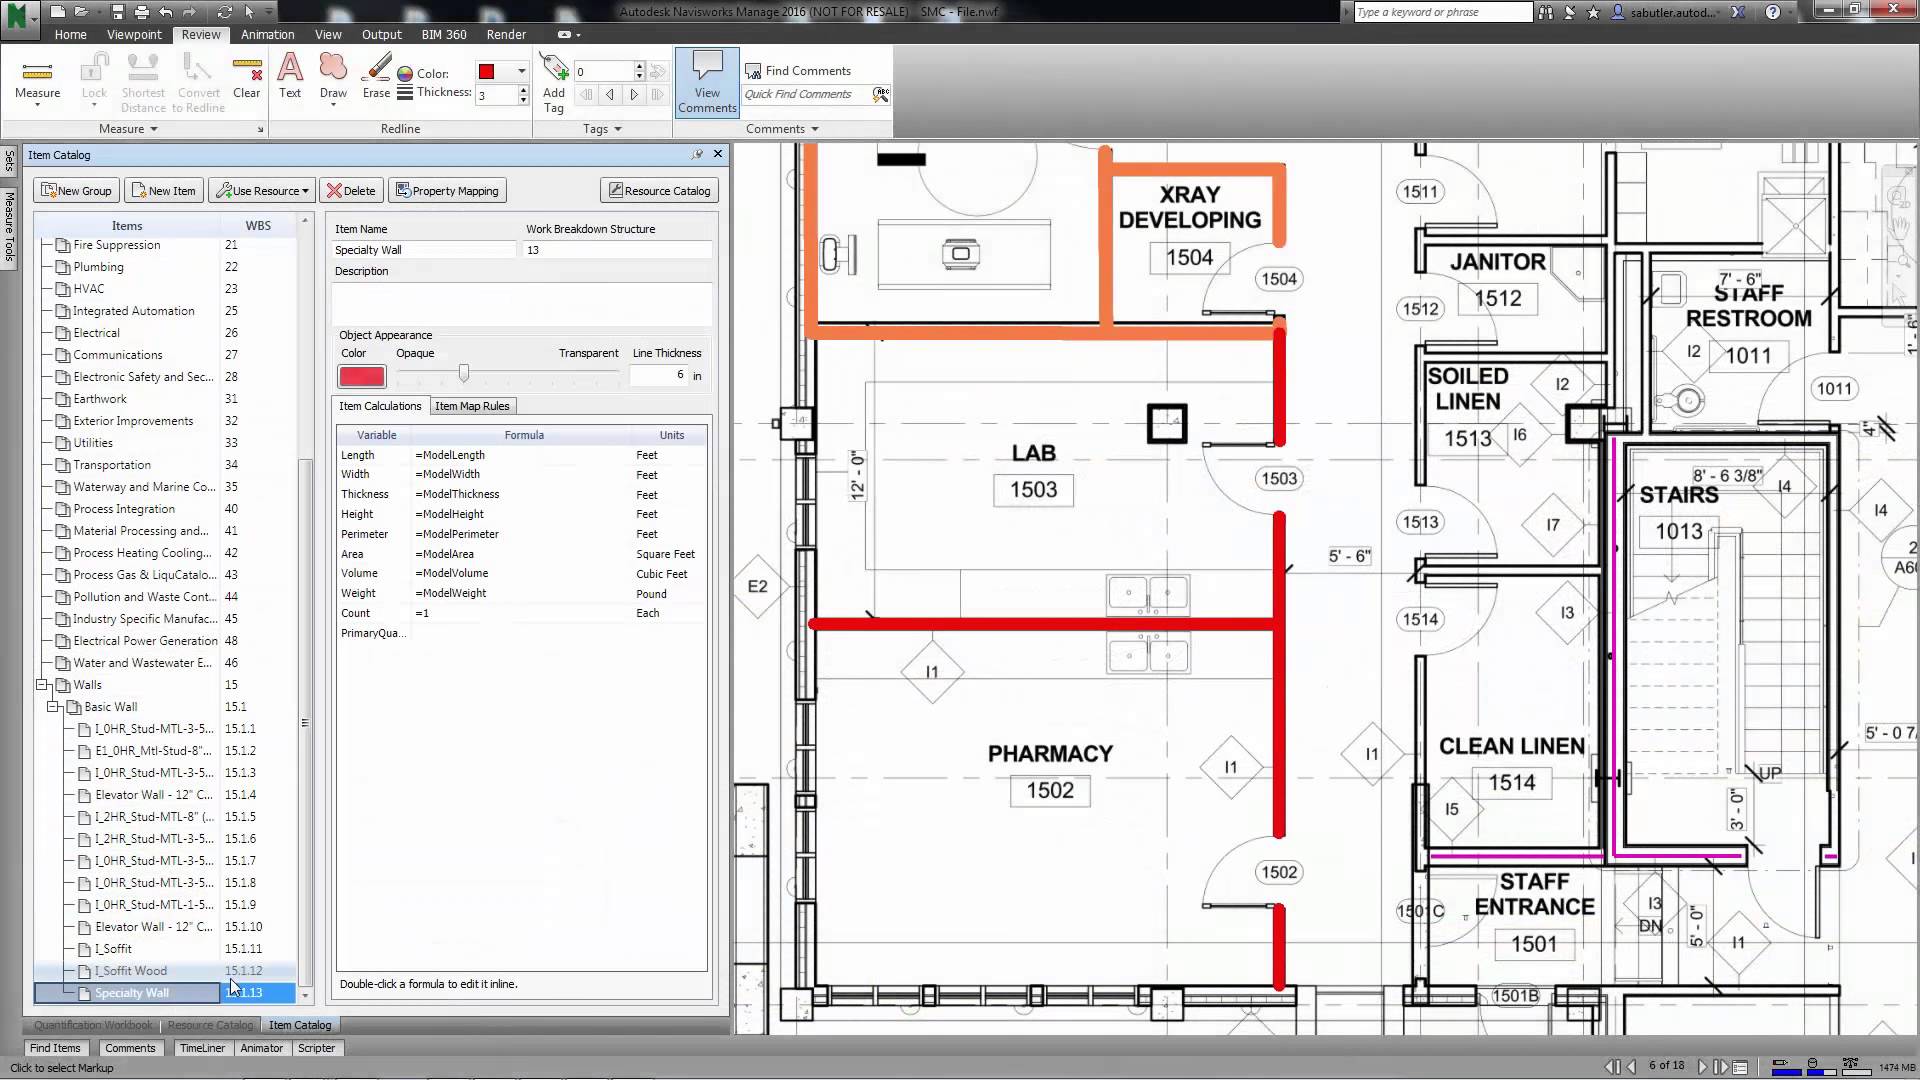Image resolution: width=1920 pixels, height=1080 pixels.
Task: Select the Specialty Wall tree item
Action: [132, 992]
